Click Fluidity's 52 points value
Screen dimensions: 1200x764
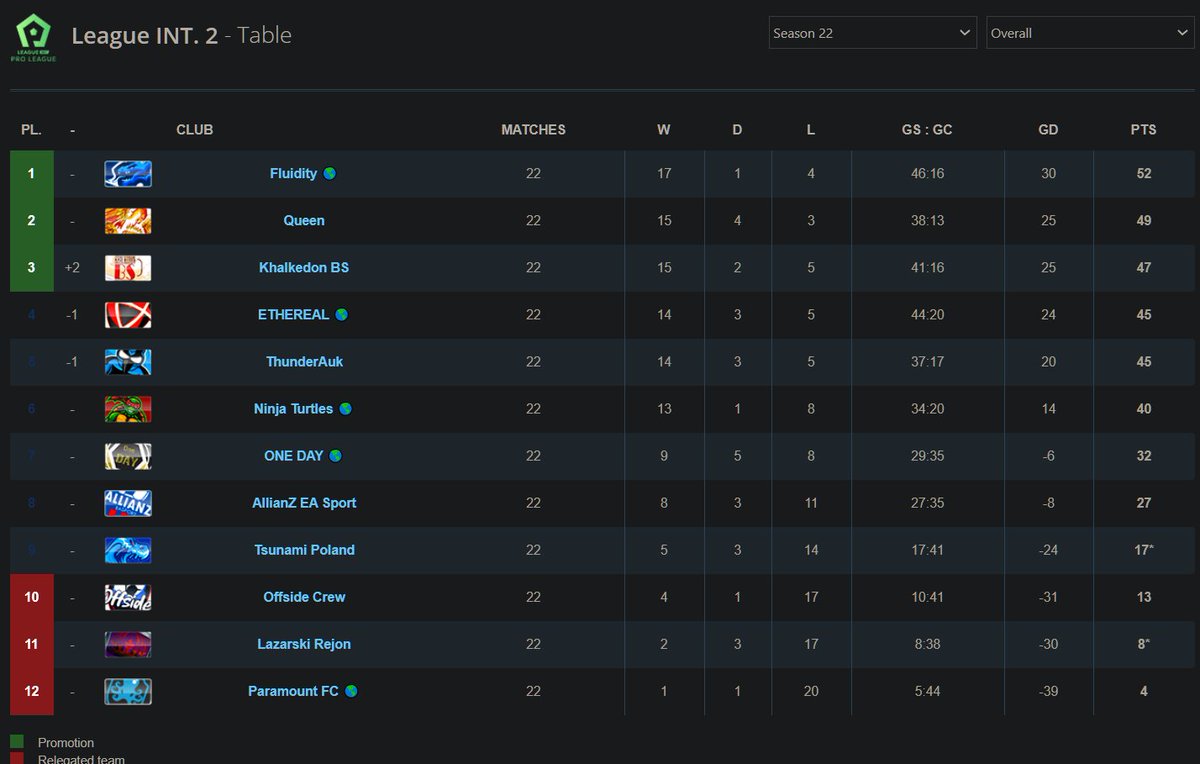[1144, 174]
